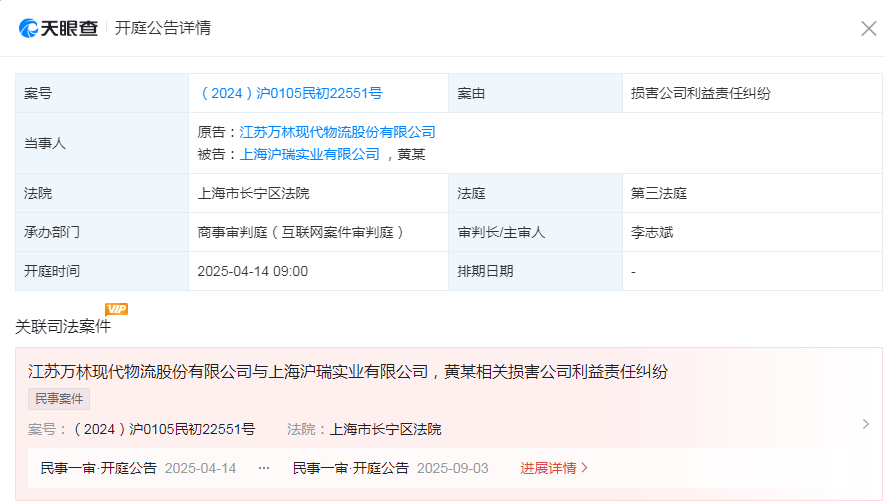Click the 审判长/主审人 label
885x503 pixels.
pos(501,232)
